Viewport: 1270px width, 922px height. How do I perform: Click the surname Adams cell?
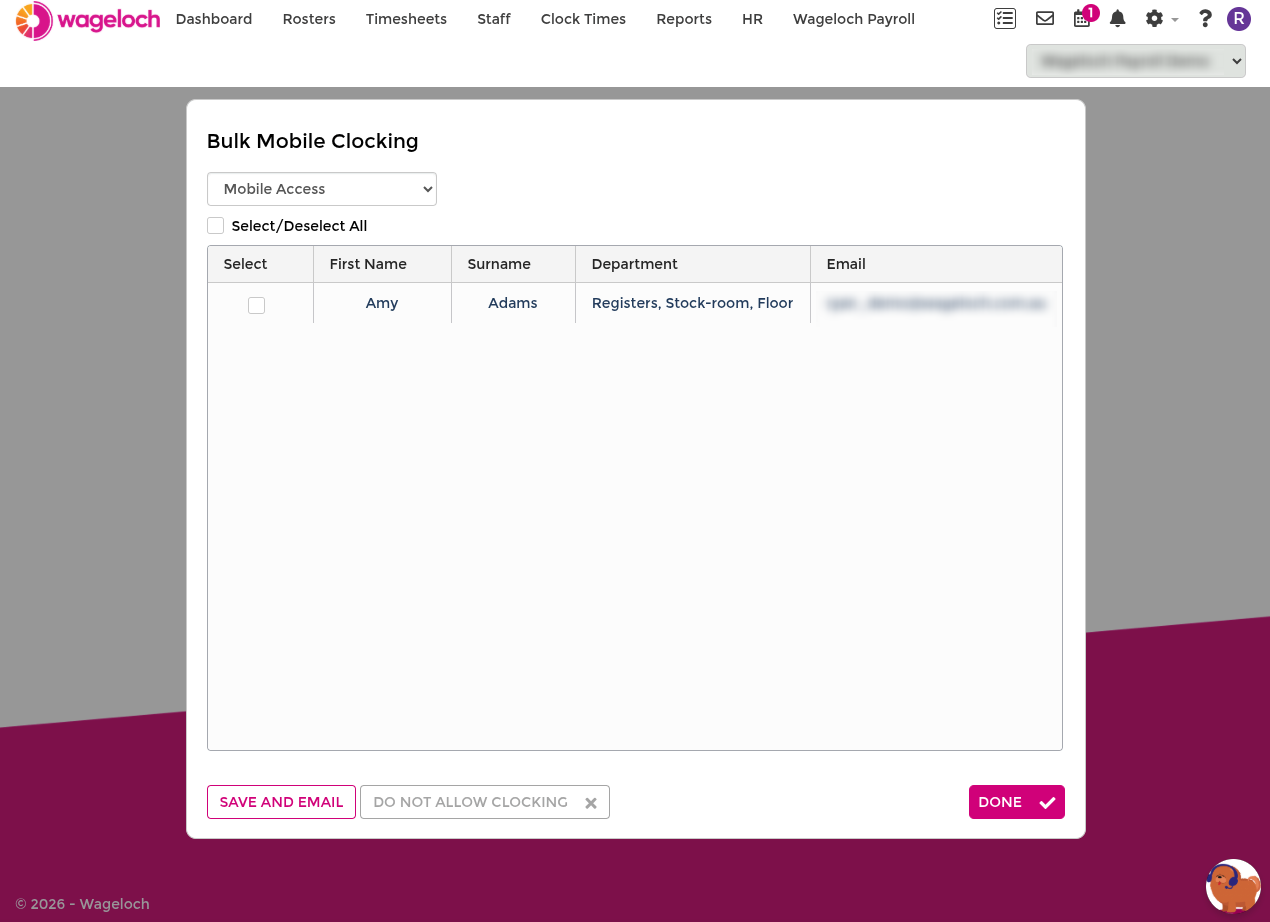513,303
